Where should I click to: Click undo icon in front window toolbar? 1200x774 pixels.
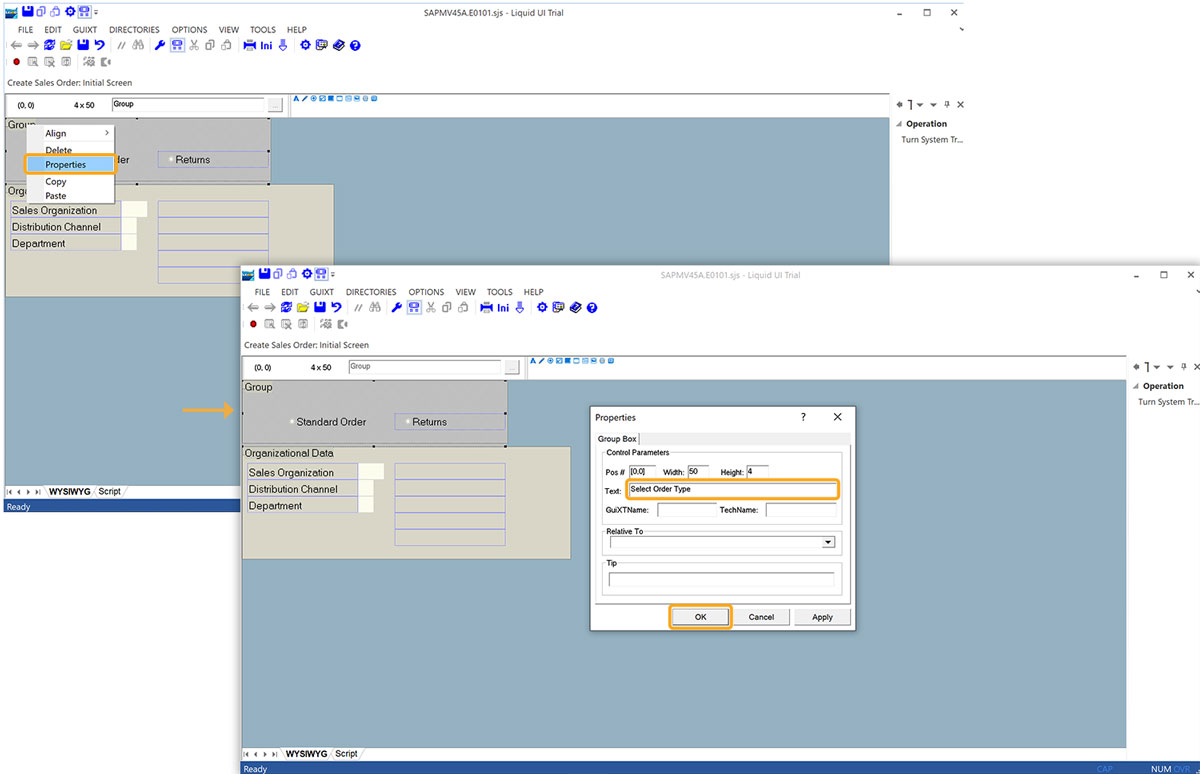click(x=336, y=308)
